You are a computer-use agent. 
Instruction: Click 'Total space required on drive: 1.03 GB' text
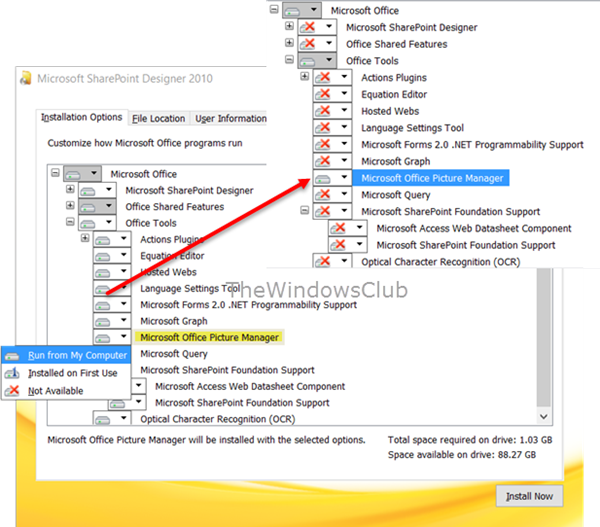point(470,440)
